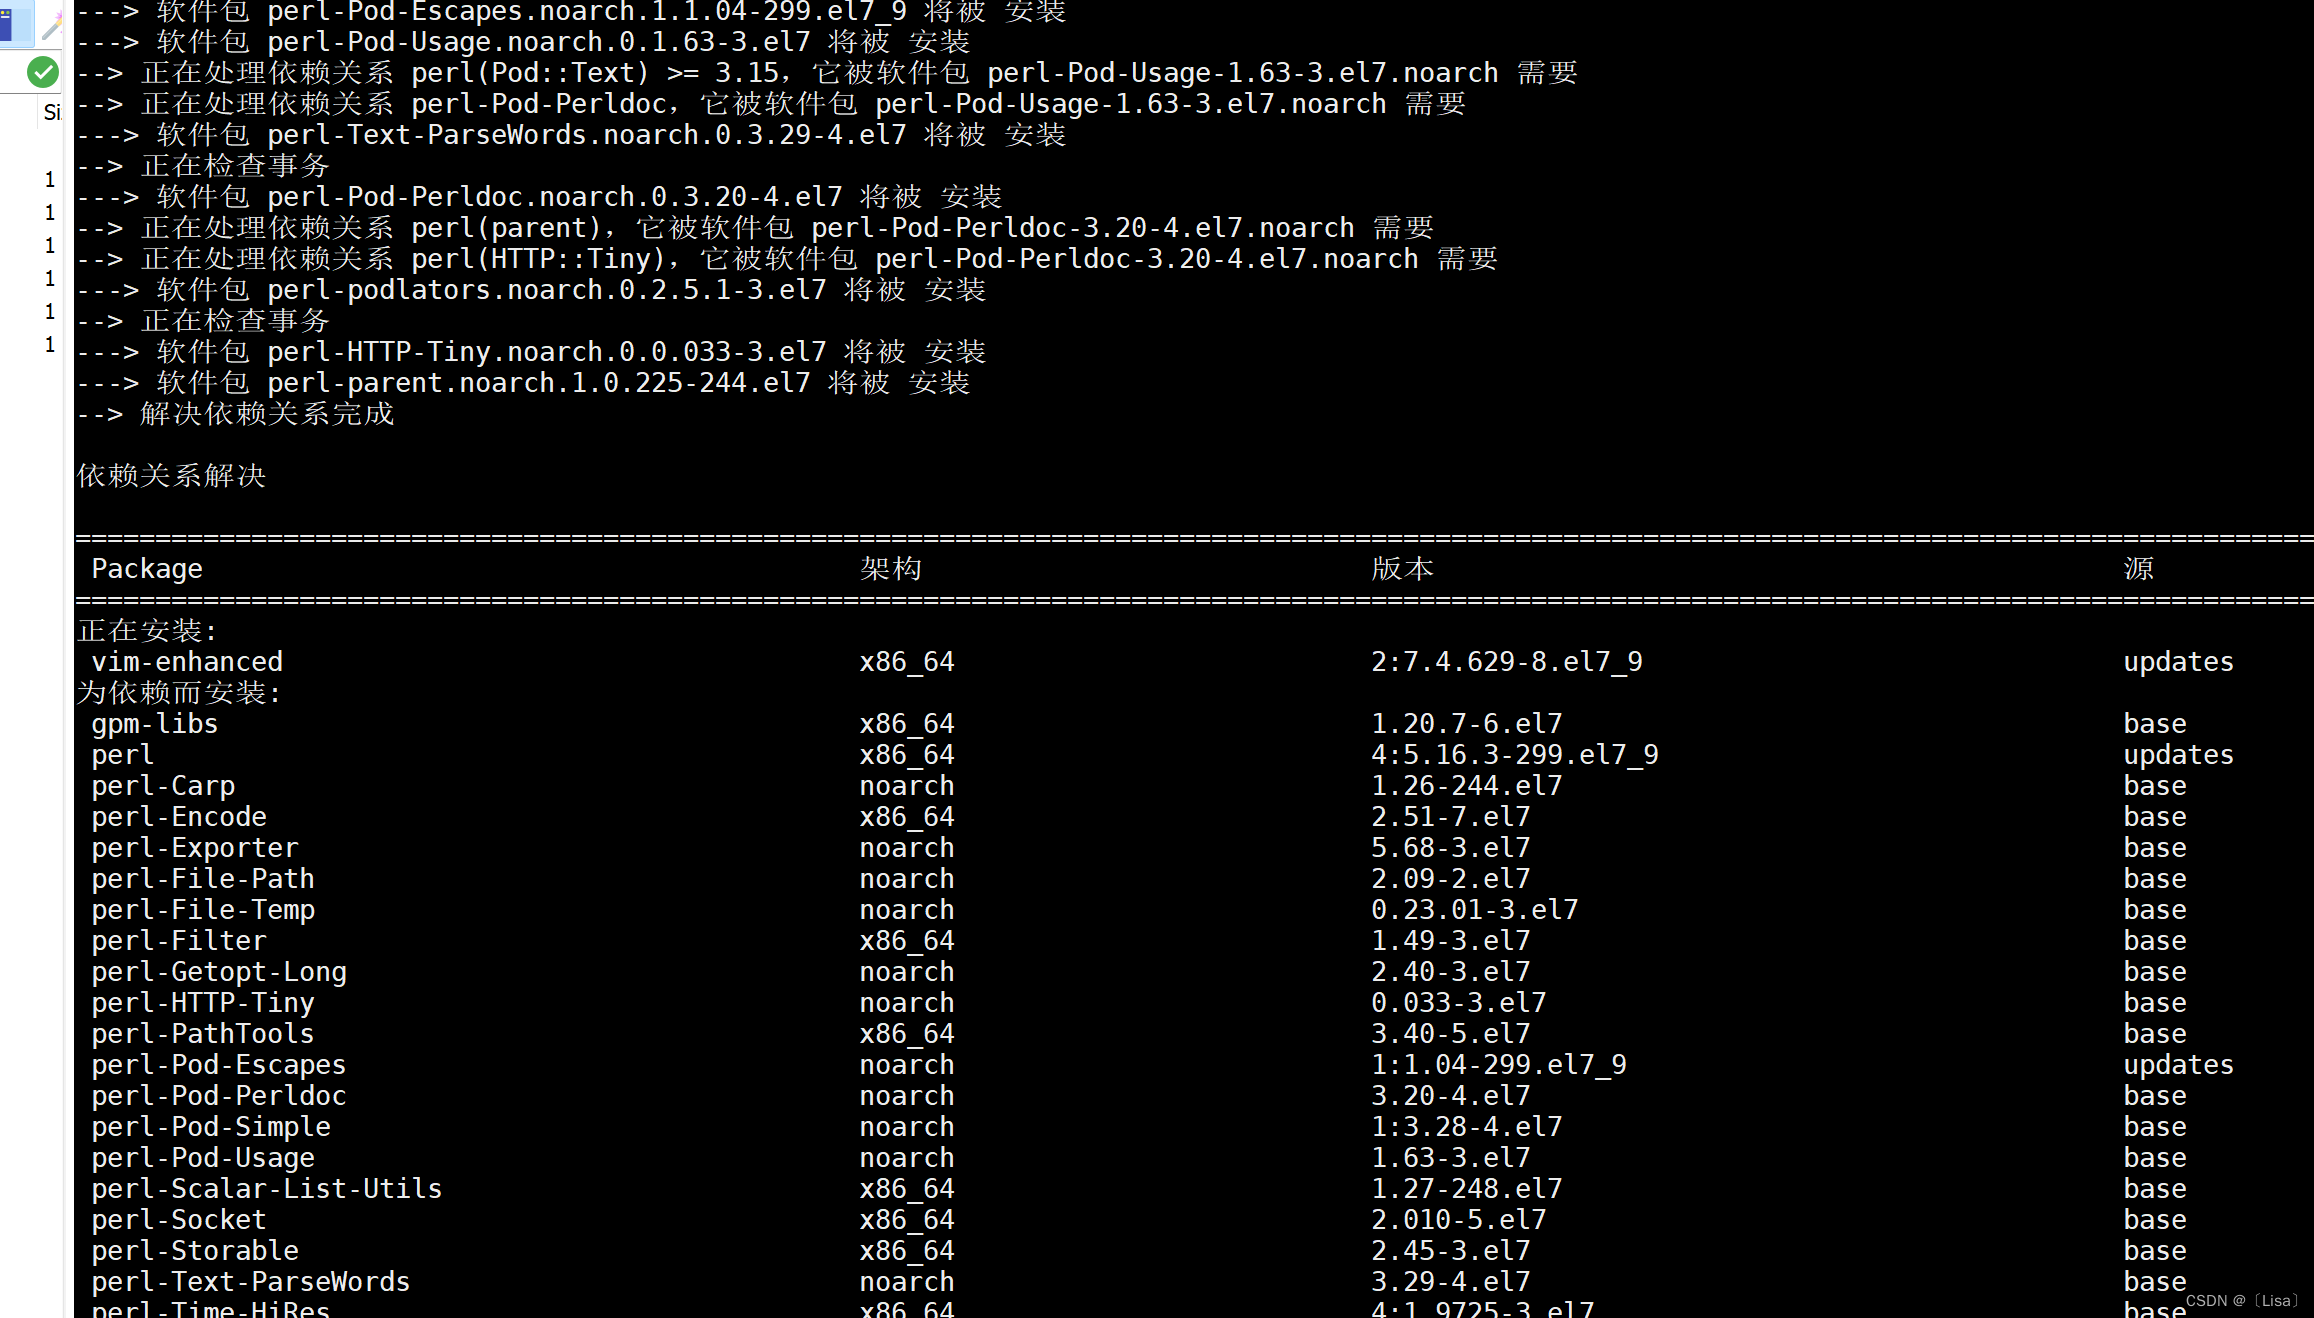This screenshot has width=2314, height=1318.
Task: Click the vim-enhanced package name
Action: pos(187,661)
